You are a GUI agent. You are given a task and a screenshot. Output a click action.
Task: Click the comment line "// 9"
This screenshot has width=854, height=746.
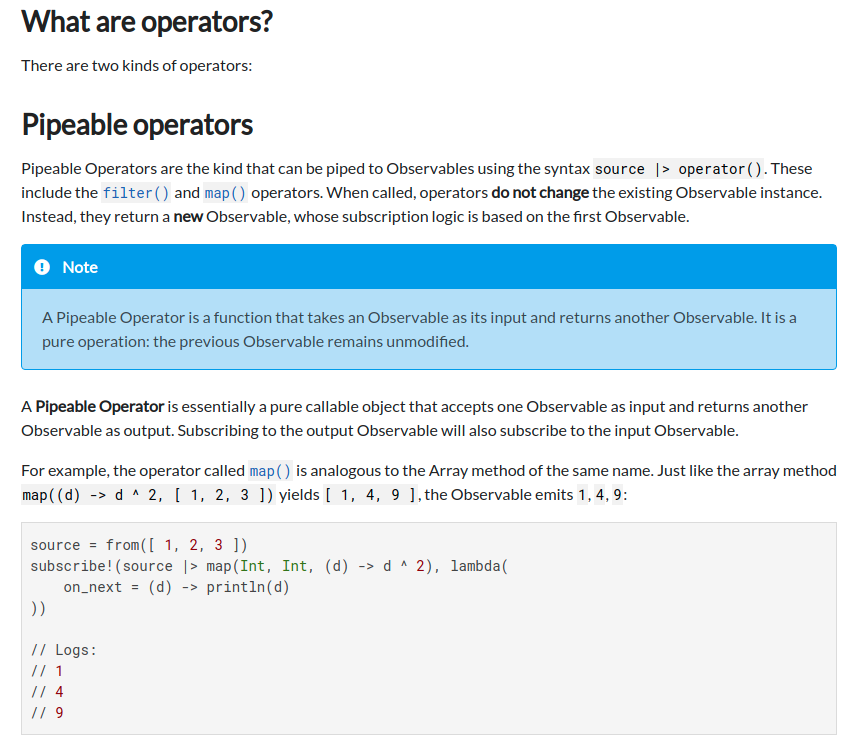tap(47, 713)
